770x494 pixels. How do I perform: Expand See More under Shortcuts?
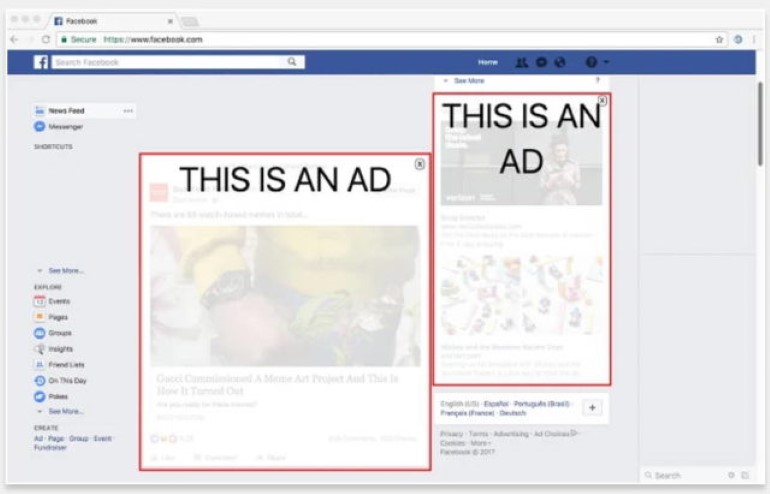pos(65,271)
